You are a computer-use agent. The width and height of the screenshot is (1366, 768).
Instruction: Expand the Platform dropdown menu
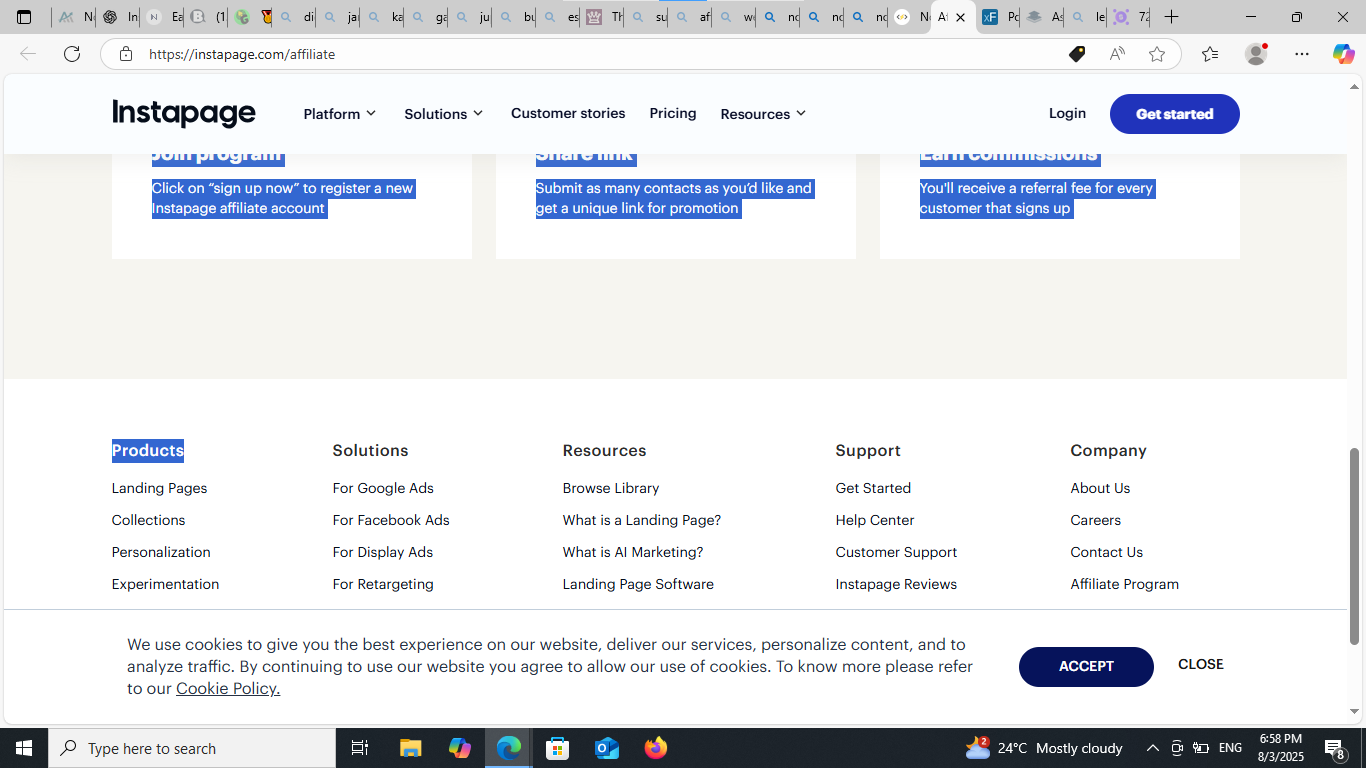tap(340, 114)
